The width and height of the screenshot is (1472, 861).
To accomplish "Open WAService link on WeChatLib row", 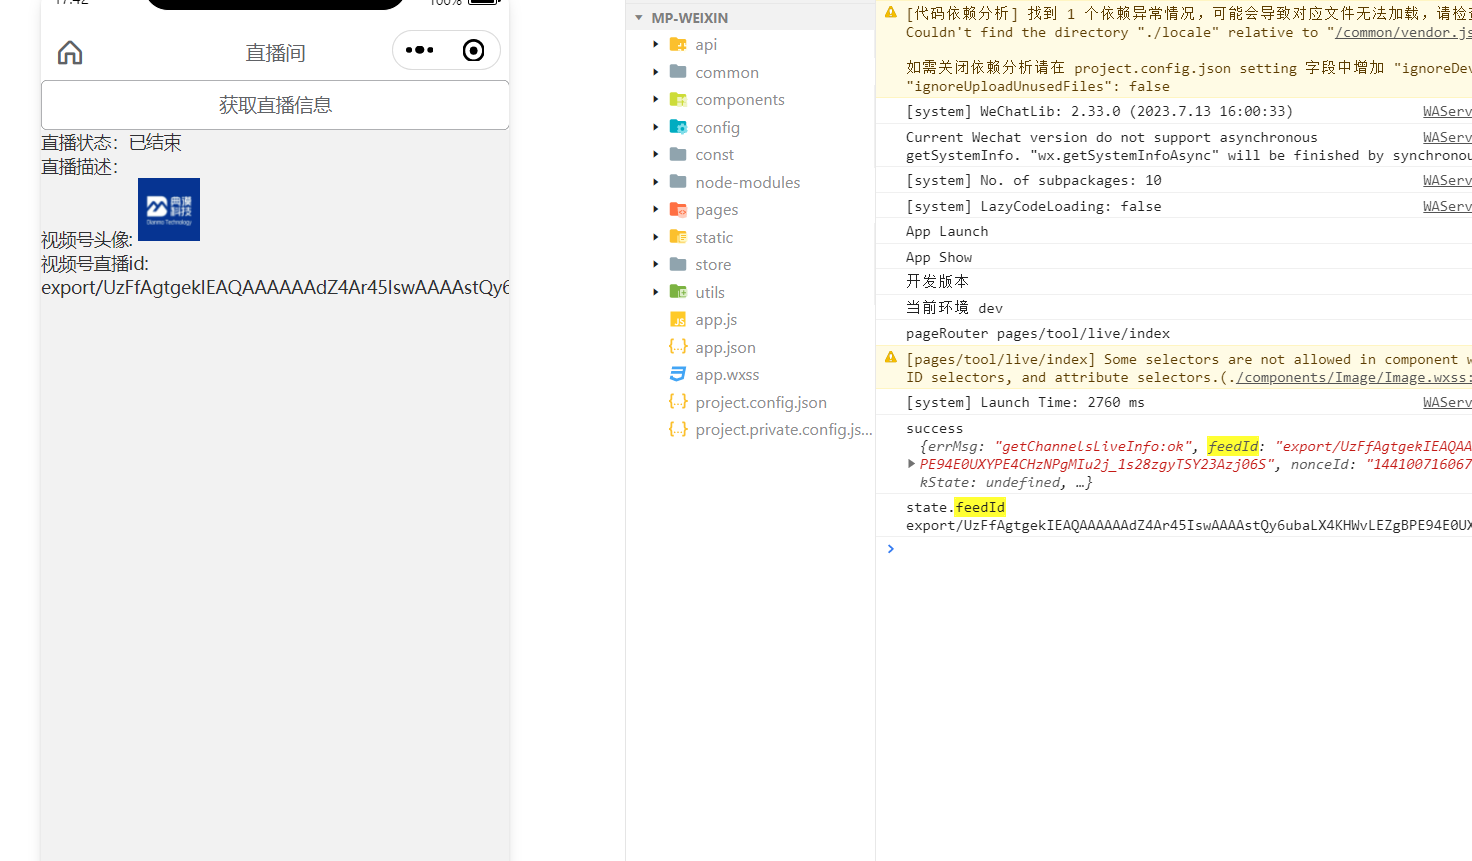I will 1447,111.
